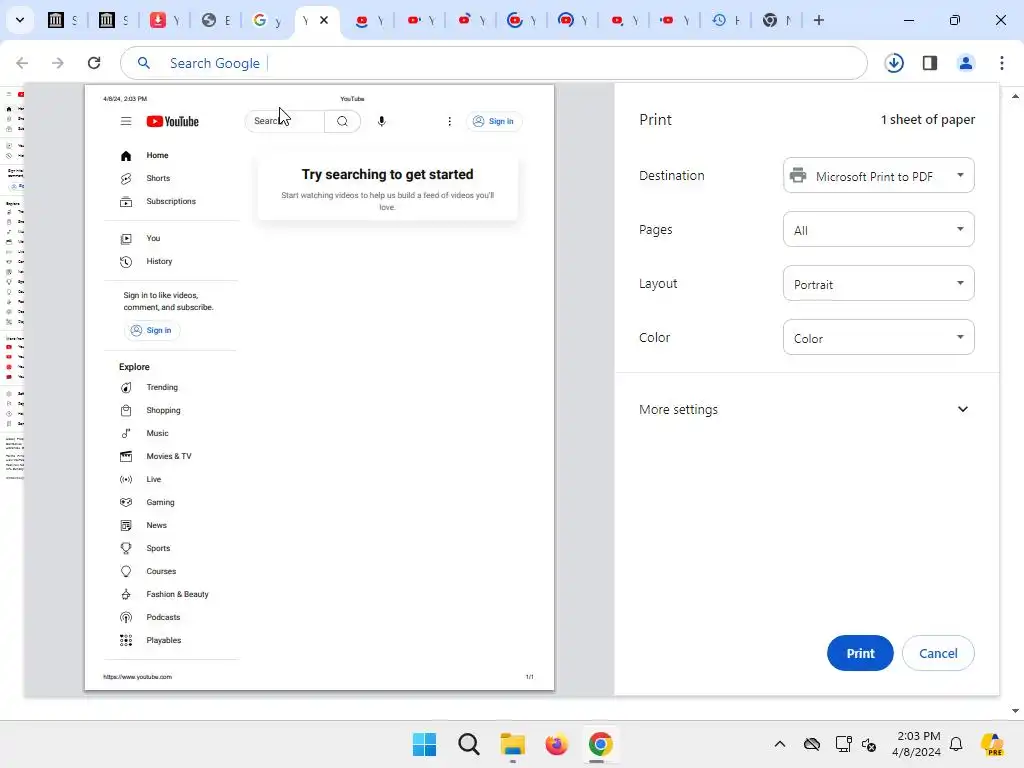Open the tab search chevron
Image resolution: width=1024 pixels, height=768 pixels.
coord(20,20)
